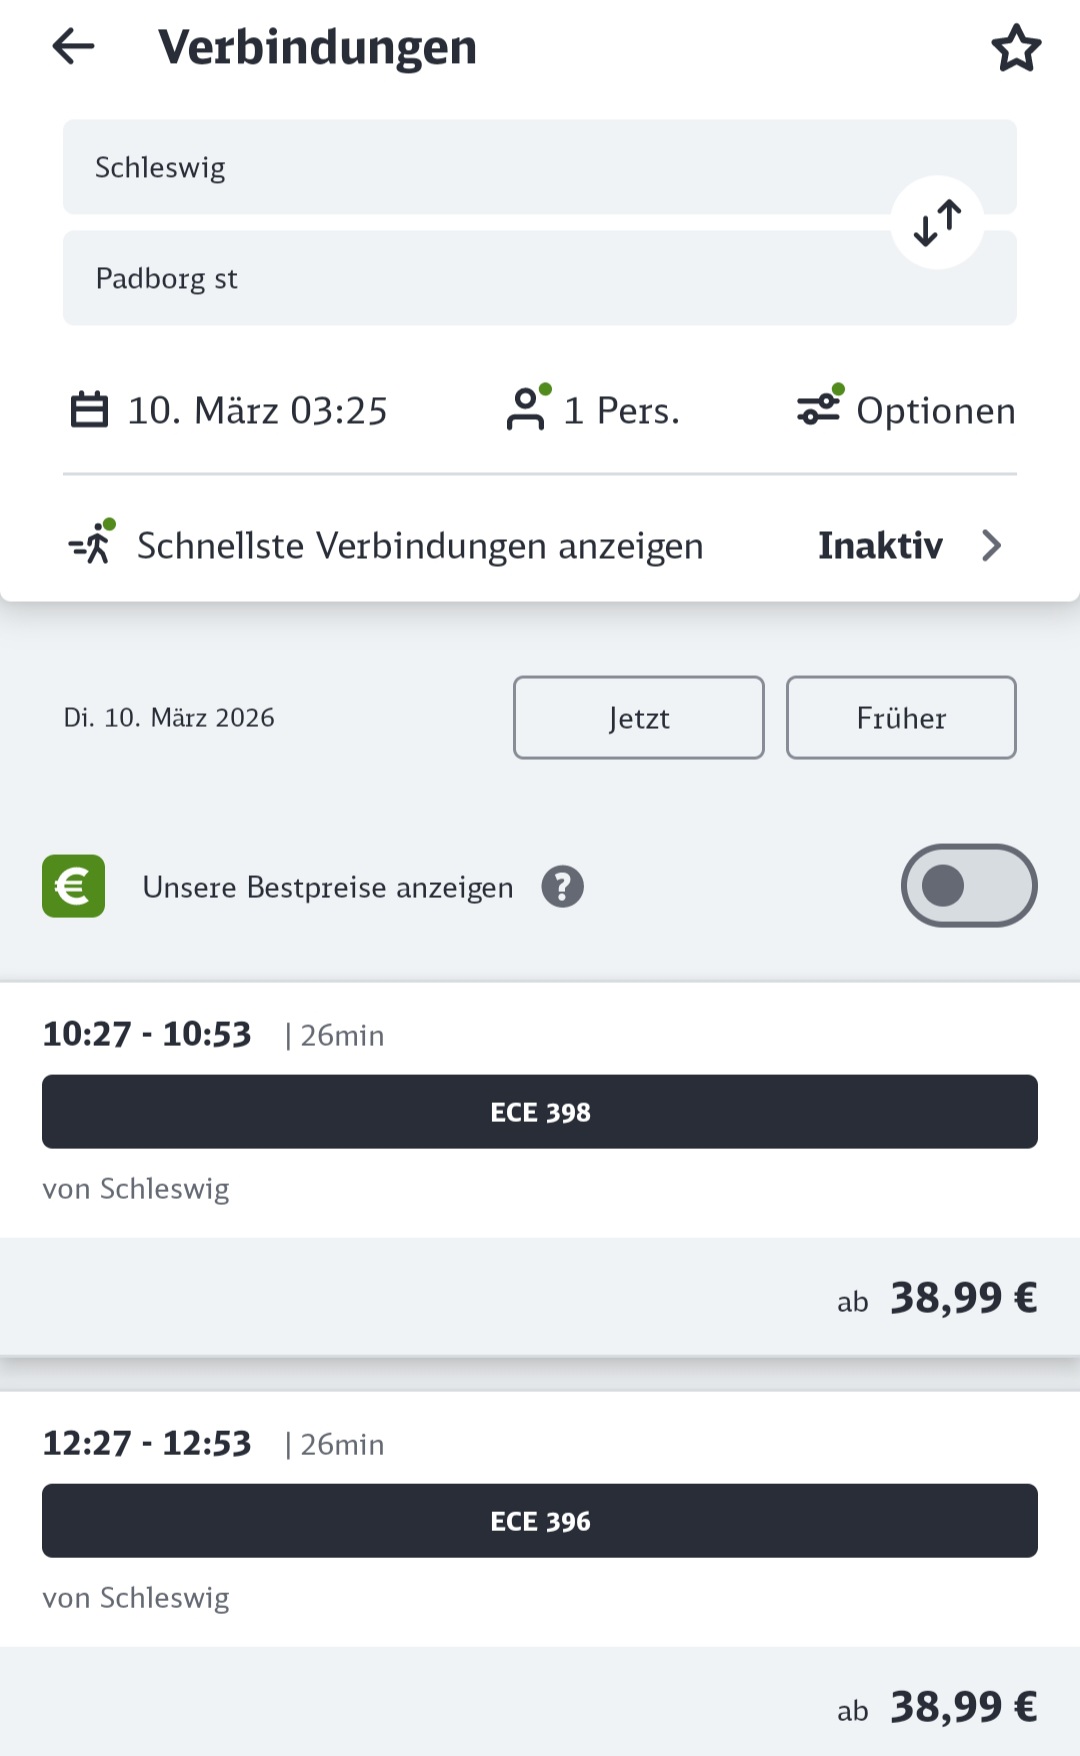Open the 10:27 ECE 398 connection
This screenshot has width=1080, height=1756.
click(x=540, y=1110)
